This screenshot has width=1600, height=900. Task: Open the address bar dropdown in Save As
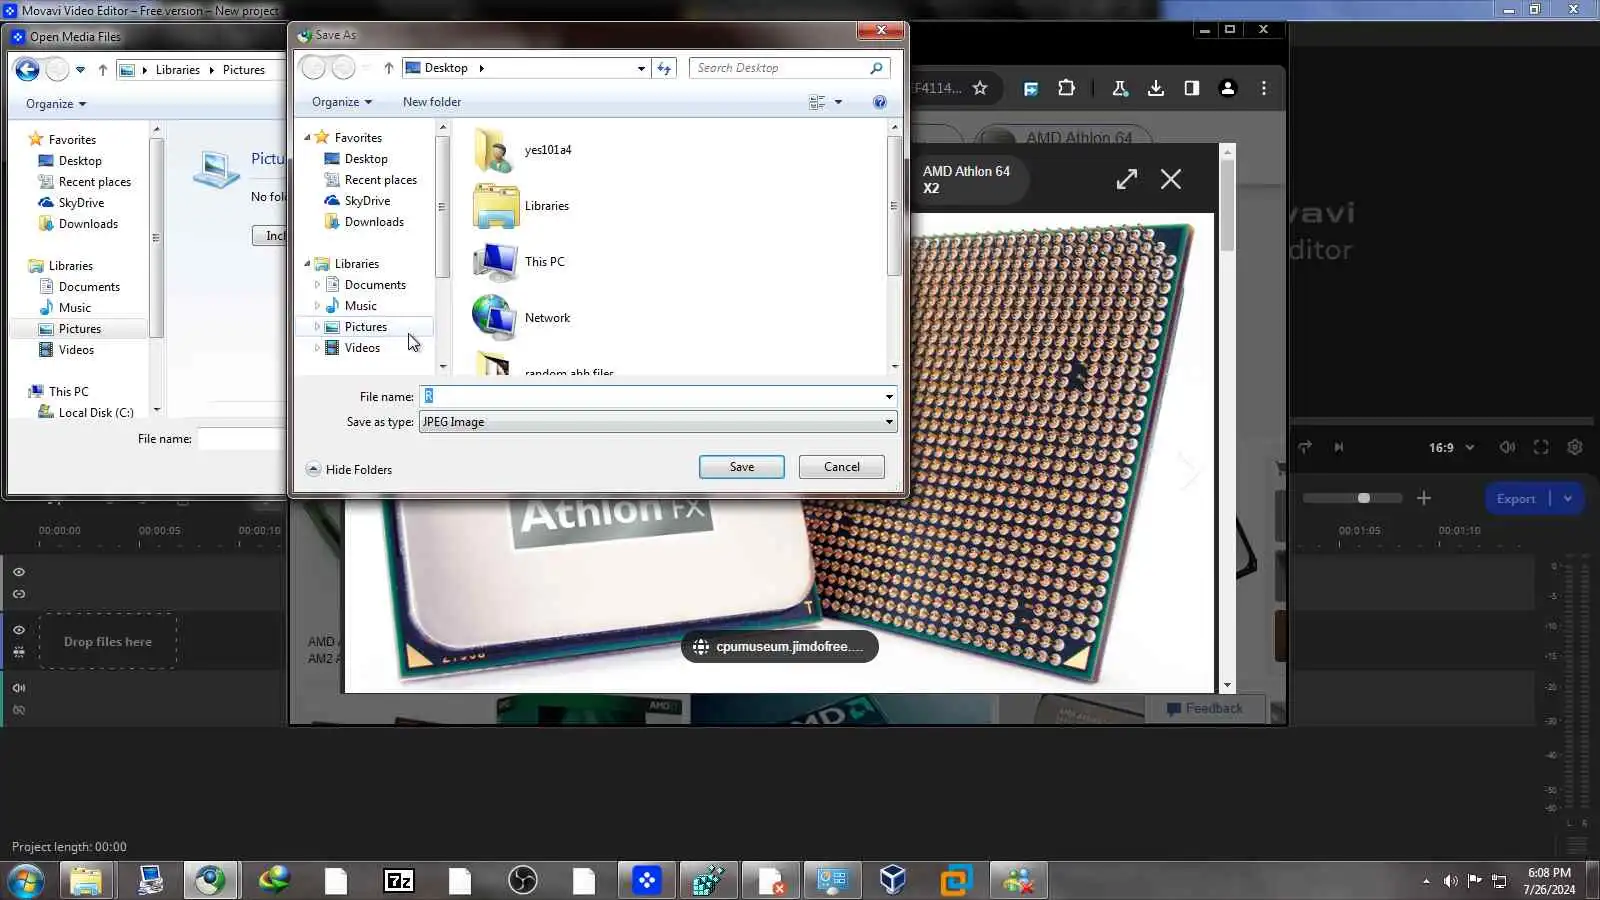(641, 68)
